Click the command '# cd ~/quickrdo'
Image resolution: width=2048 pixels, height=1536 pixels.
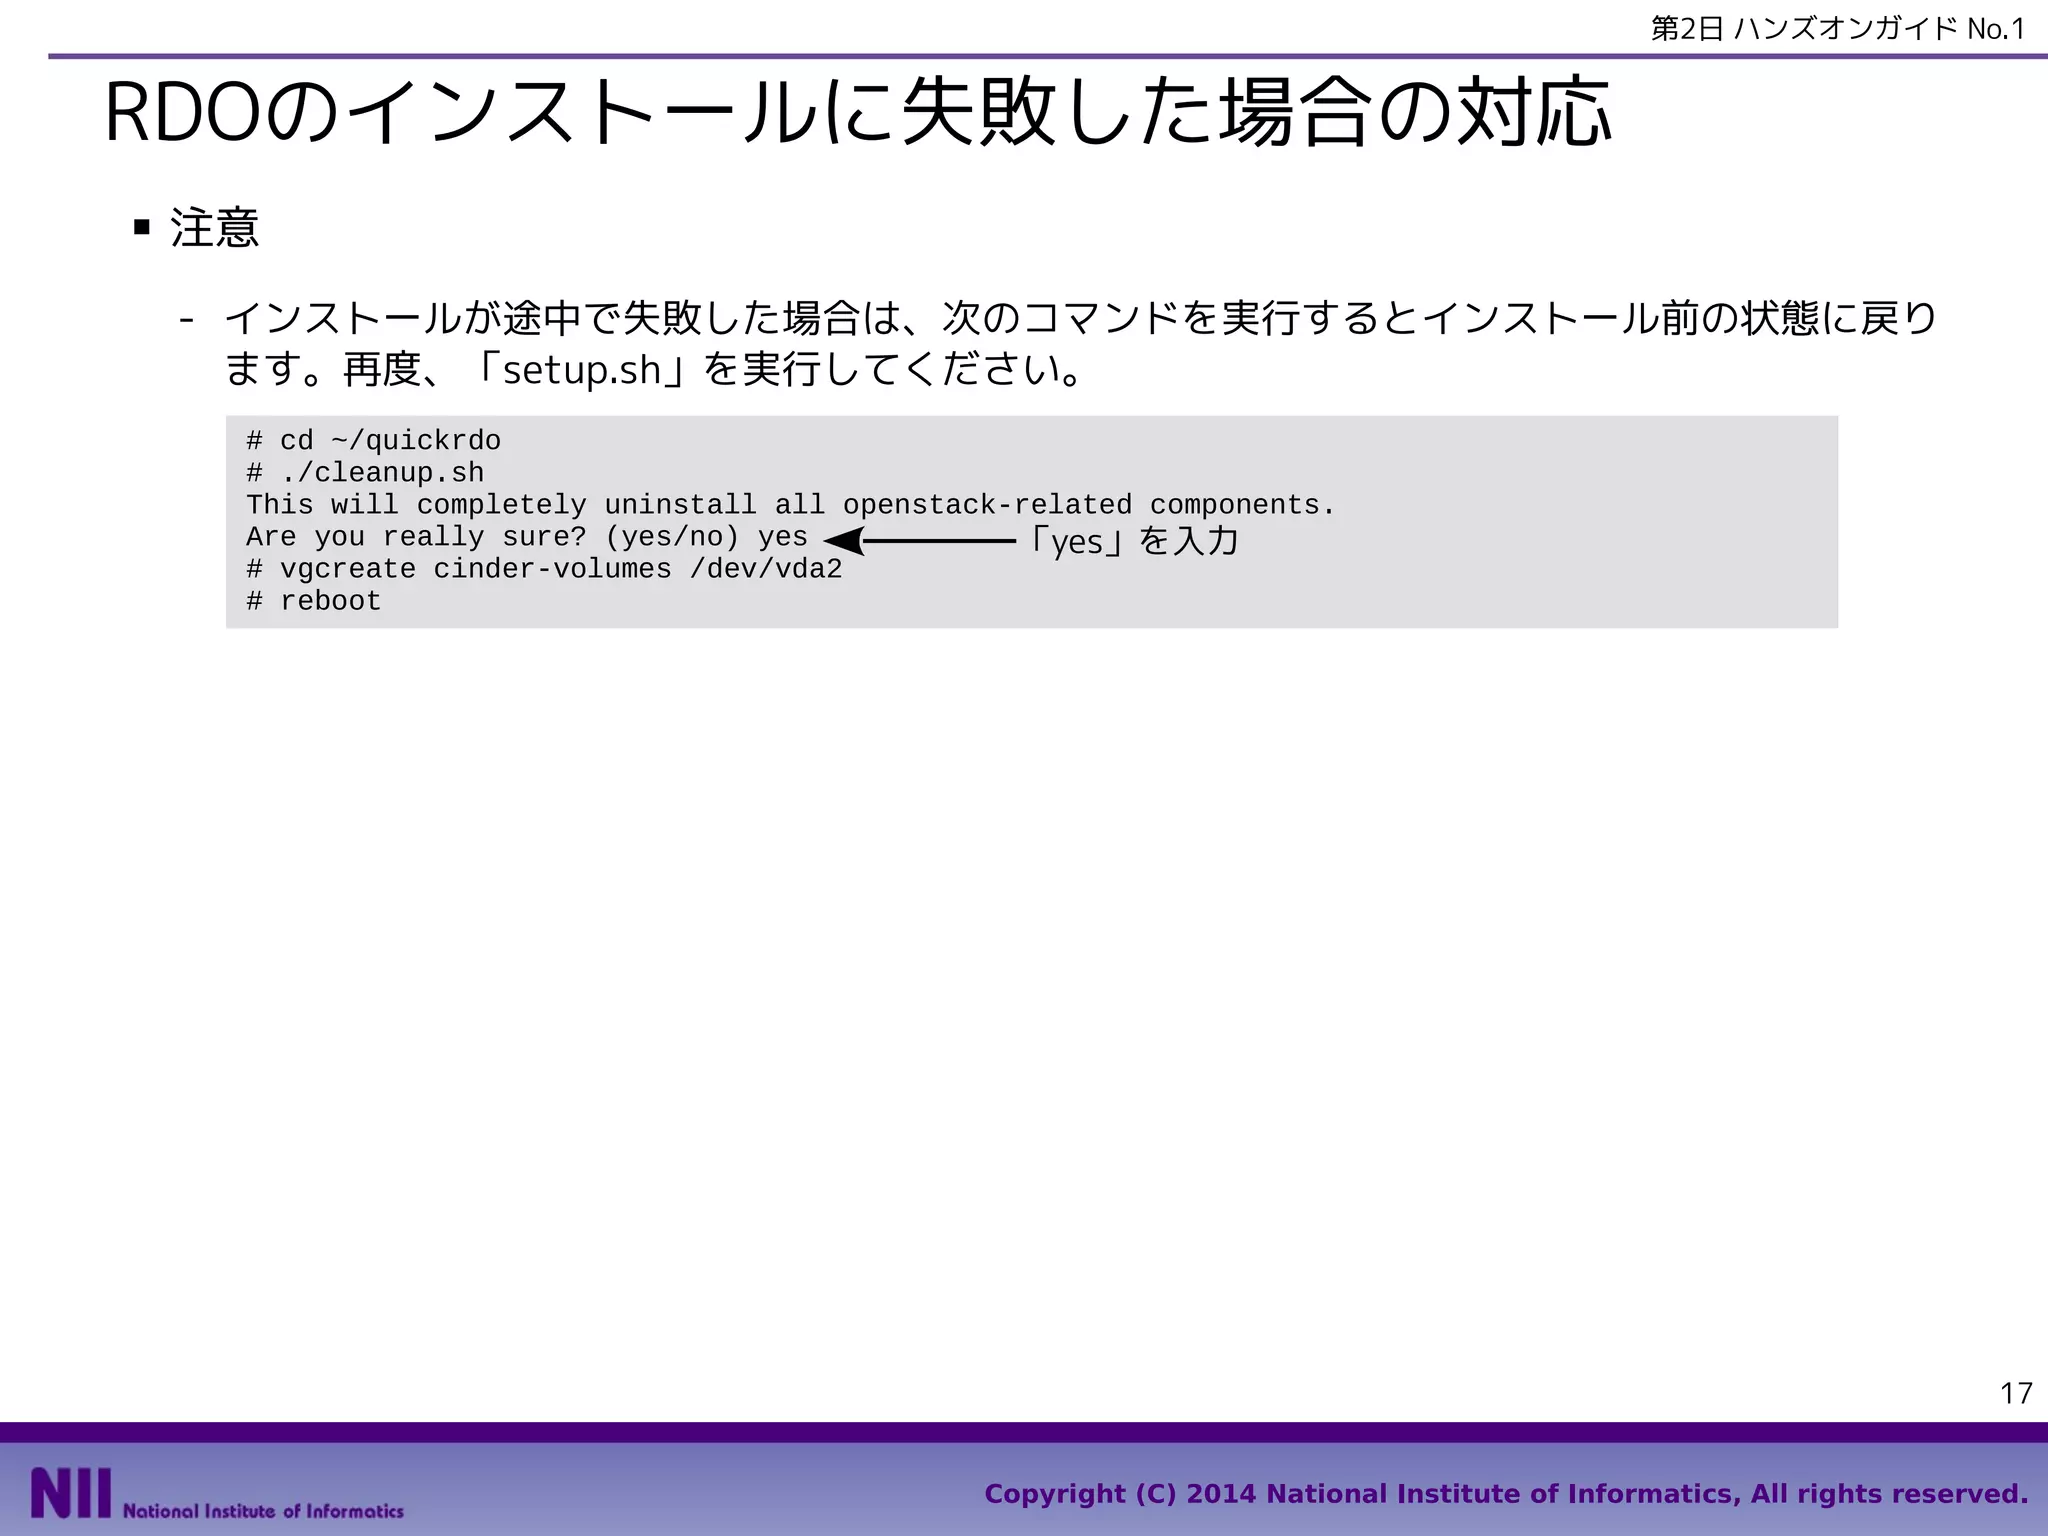374,441
